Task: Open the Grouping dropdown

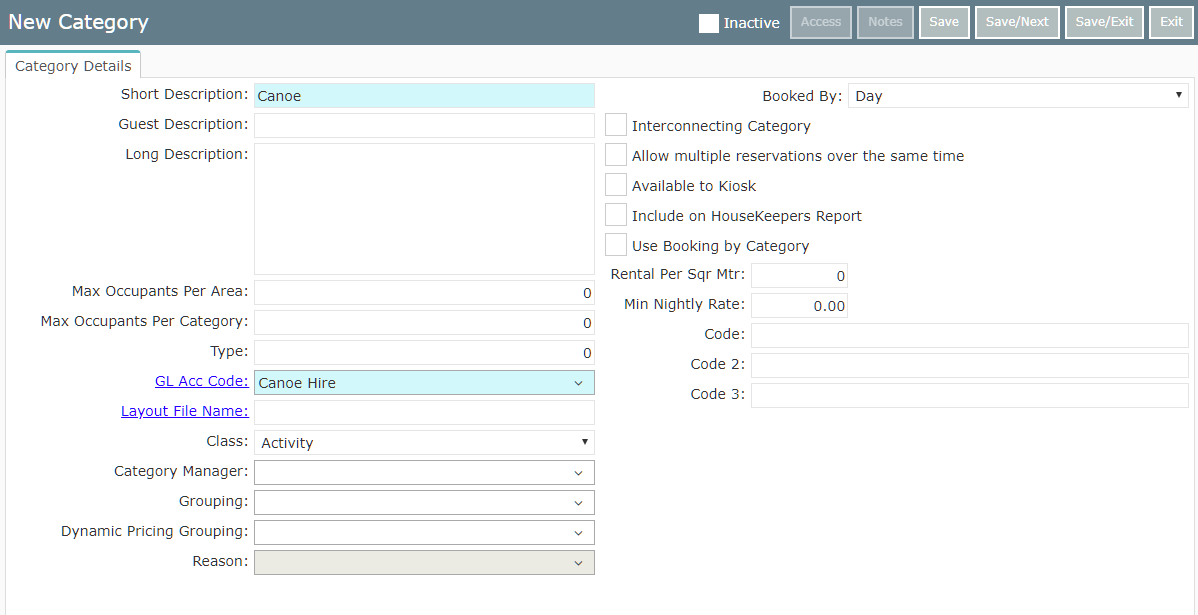Action: click(424, 503)
